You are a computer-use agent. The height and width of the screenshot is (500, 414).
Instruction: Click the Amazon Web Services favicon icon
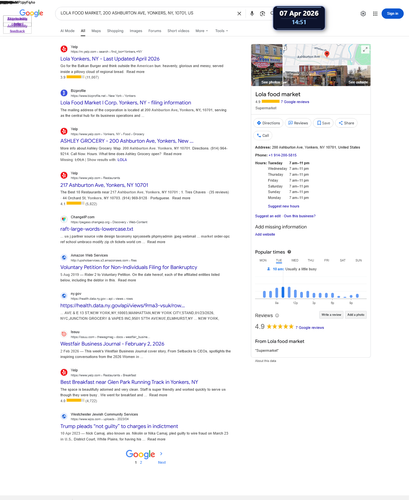coord(64,258)
